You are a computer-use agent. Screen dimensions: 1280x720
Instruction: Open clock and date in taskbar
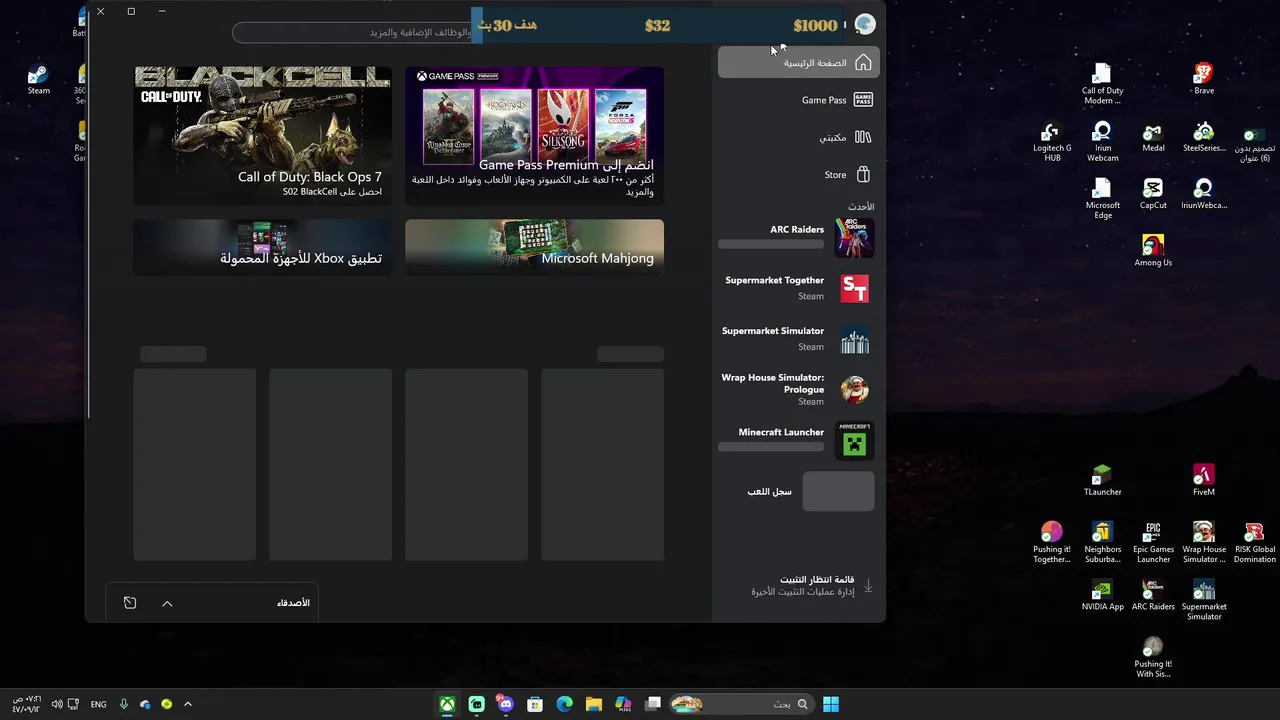[x=26, y=704]
